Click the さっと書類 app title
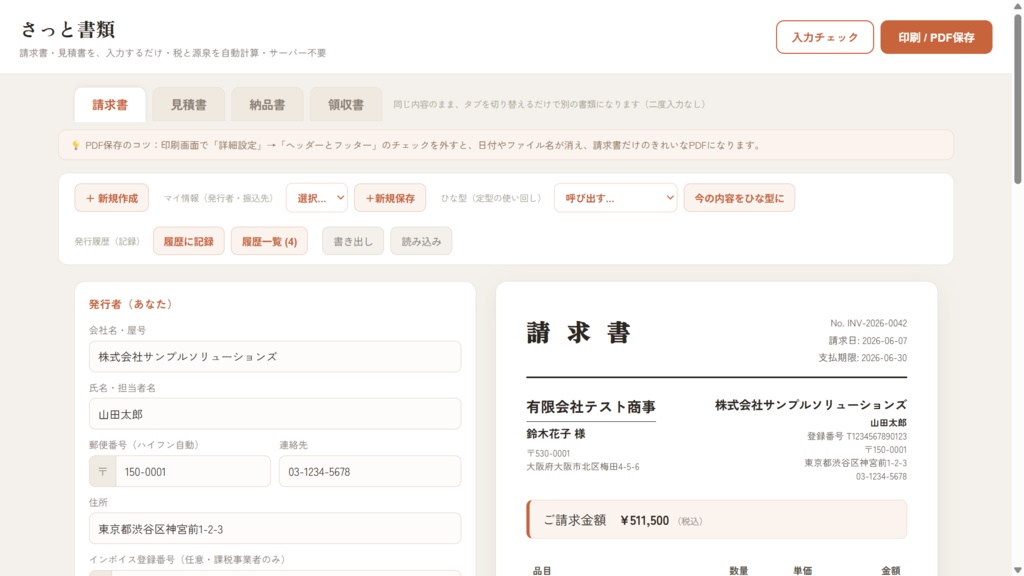The image size is (1024, 576). point(68,29)
